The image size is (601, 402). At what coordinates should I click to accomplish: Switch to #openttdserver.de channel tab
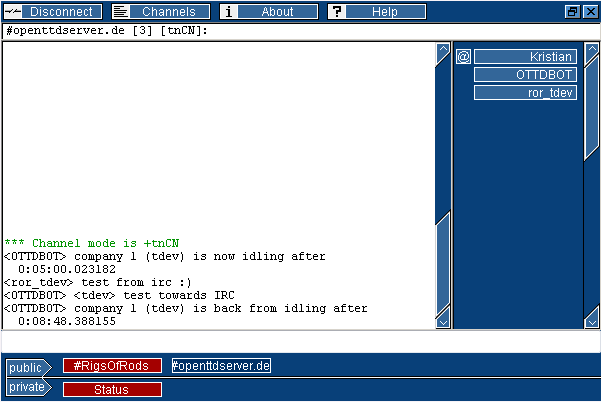(221, 366)
